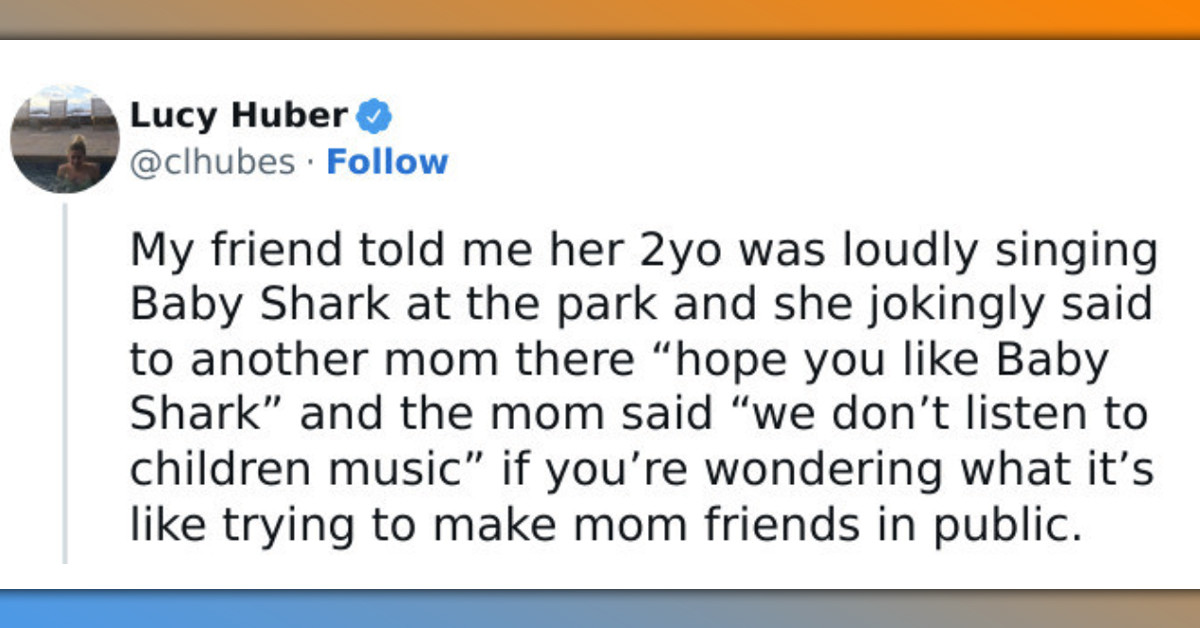This screenshot has height=628, width=1200.
Task: Click the last sentence of the tweet
Action: pos(600,522)
